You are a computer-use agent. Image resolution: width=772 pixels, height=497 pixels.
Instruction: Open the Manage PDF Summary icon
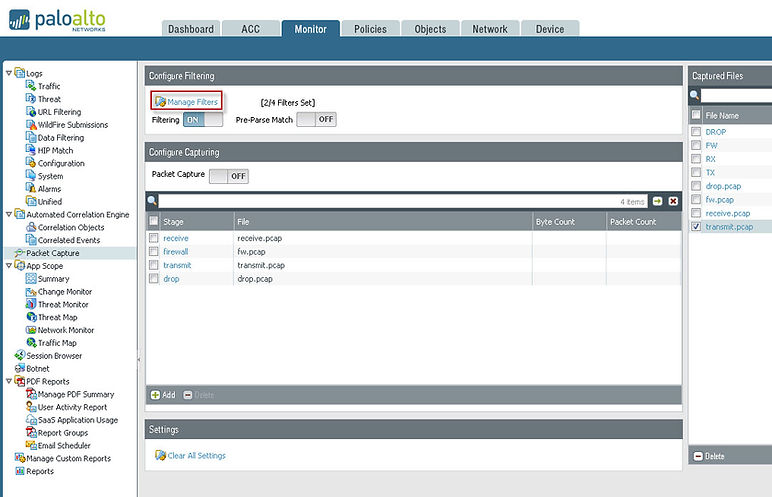pyautogui.click(x=31, y=394)
